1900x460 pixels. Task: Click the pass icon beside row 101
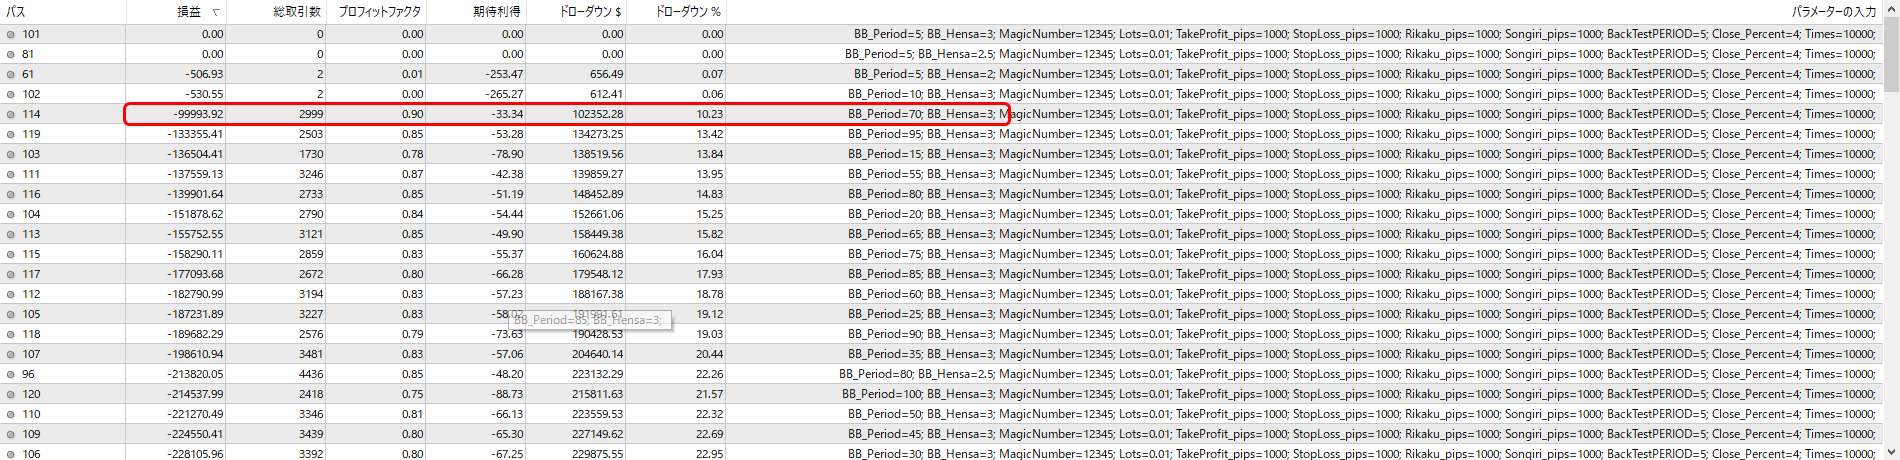click(x=11, y=34)
